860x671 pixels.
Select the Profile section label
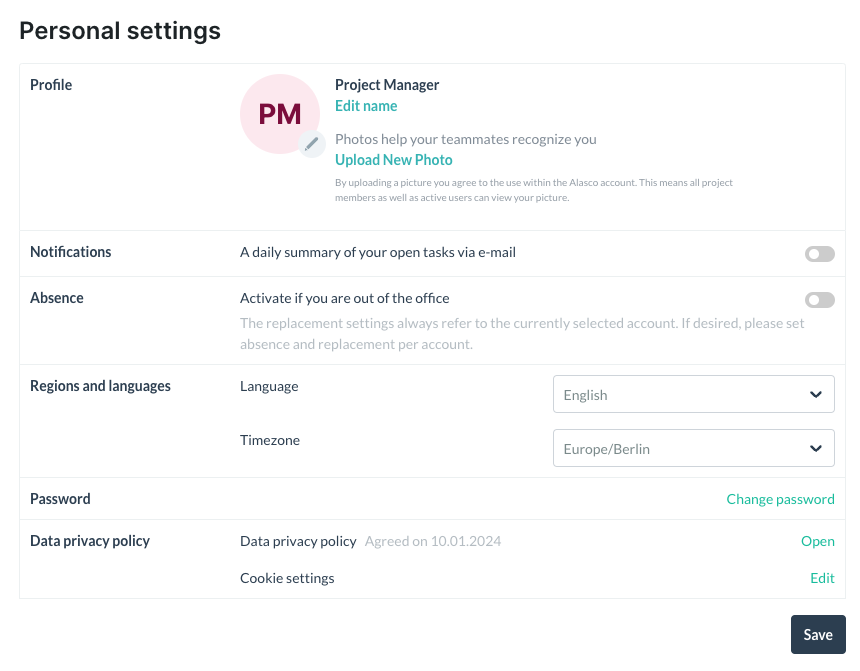coord(51,85)
